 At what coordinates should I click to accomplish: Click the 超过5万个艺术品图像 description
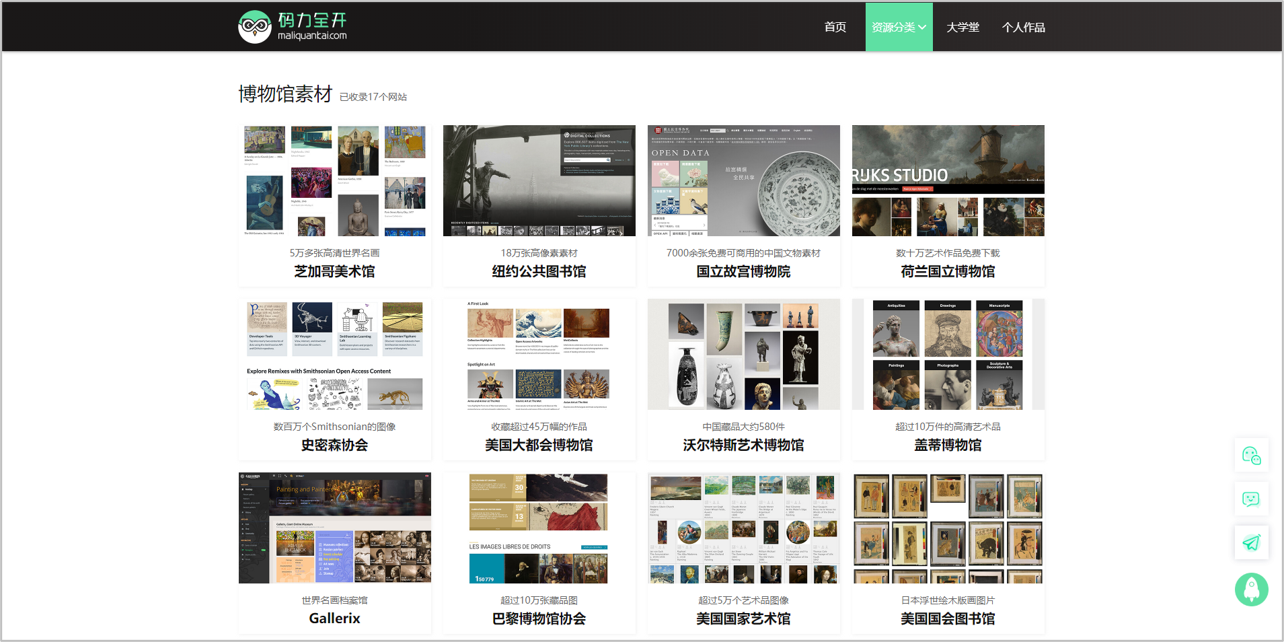[x=744, y=600]
